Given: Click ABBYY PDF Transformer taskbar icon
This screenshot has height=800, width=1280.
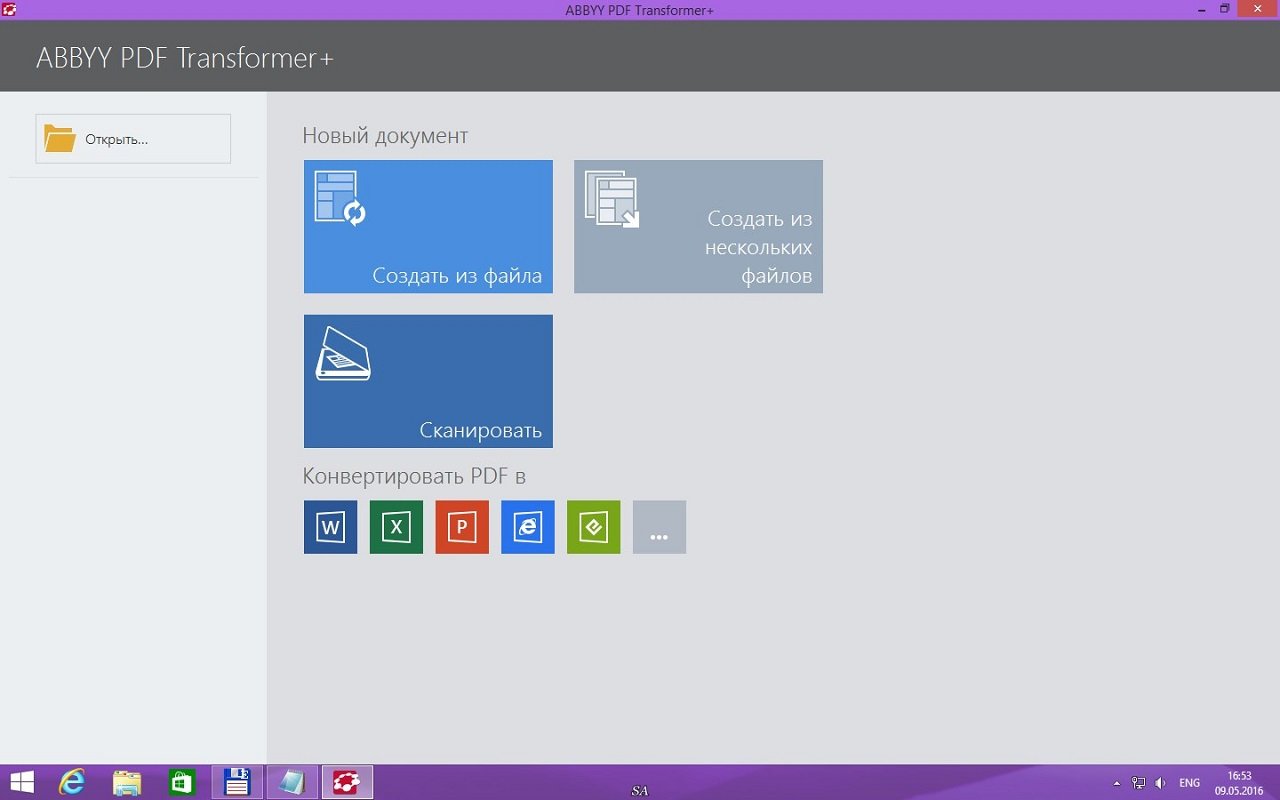Looking at the screenshot, I should pyautogui.click(x=347, y=782).
